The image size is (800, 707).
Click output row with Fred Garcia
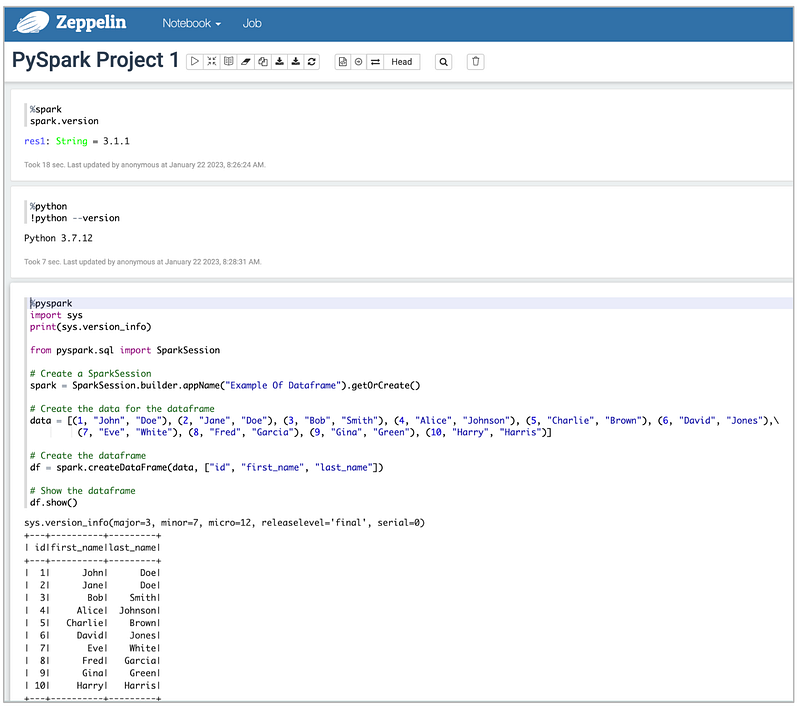(92, 661)
